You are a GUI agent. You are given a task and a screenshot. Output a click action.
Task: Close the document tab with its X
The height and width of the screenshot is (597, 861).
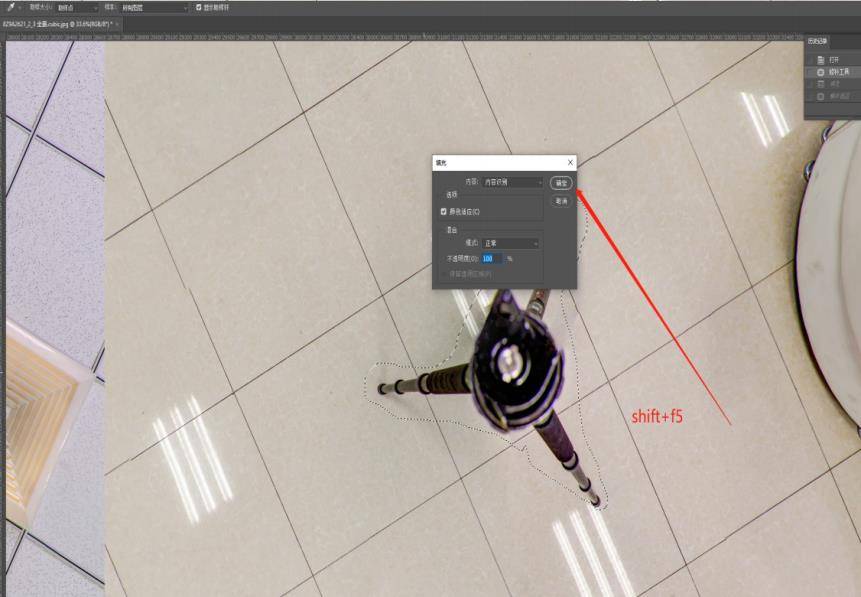click(x=117, y=22)
